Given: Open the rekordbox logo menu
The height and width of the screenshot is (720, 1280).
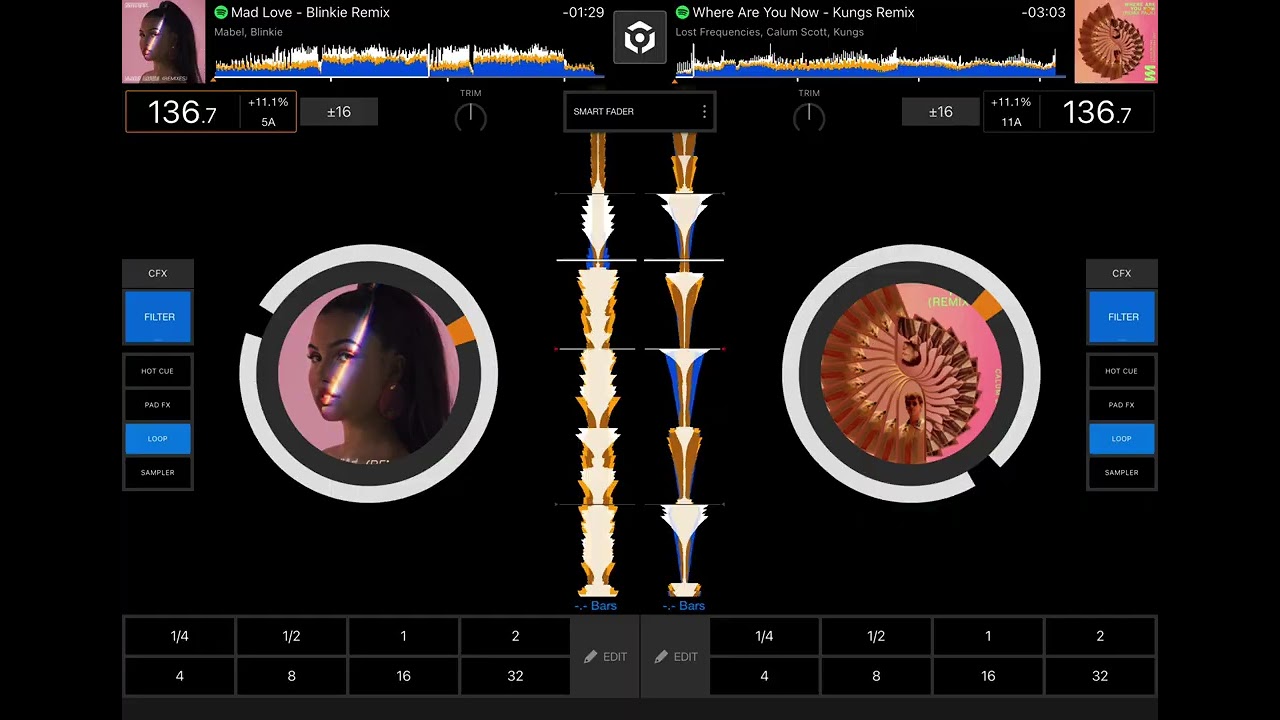Looking at the screenshot, I should pyautogui.click(x=639, y=39).
